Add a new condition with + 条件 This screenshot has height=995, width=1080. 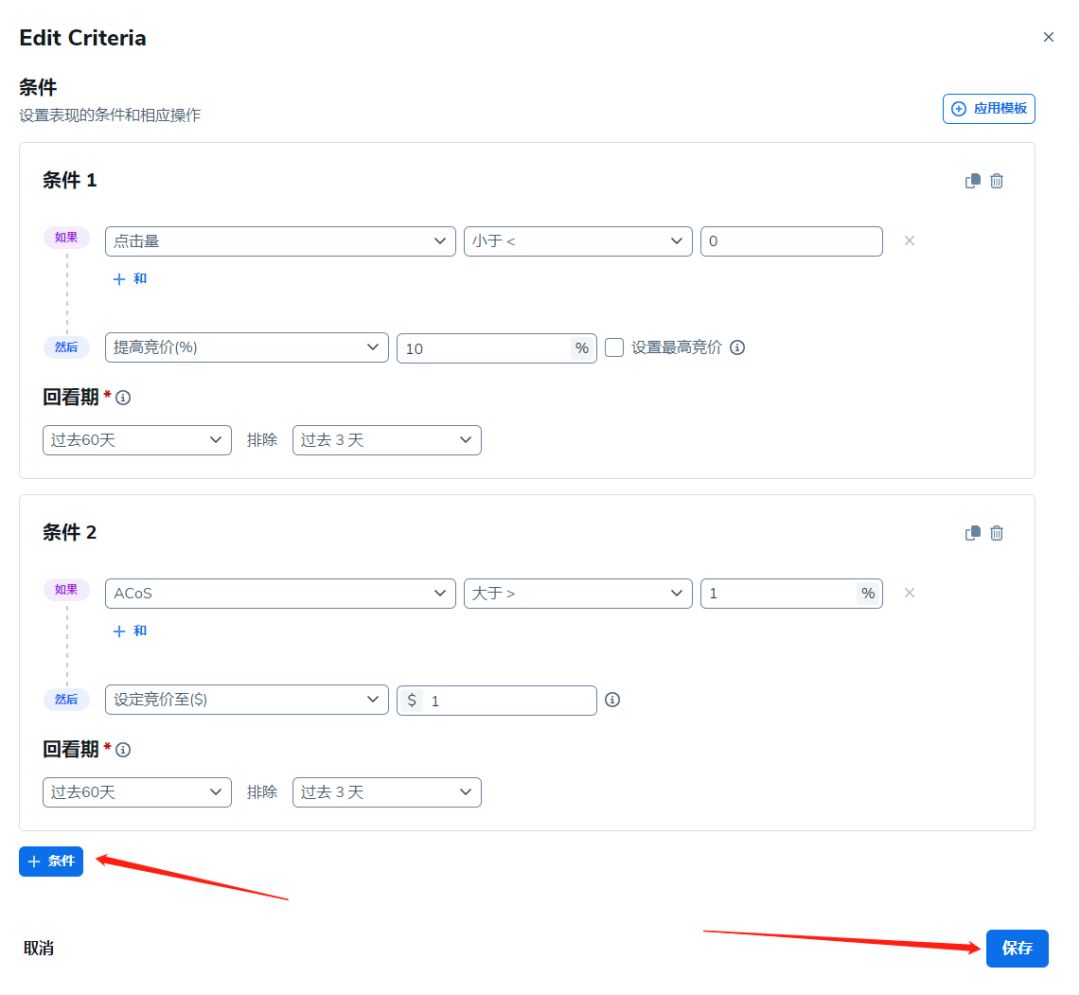51,861
